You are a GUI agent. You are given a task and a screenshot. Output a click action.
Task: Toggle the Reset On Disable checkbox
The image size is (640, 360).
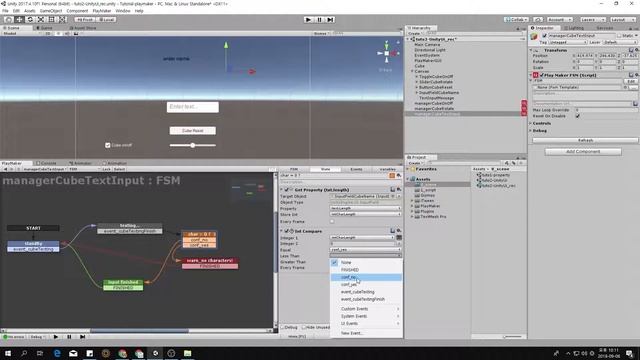coord(578,116)
